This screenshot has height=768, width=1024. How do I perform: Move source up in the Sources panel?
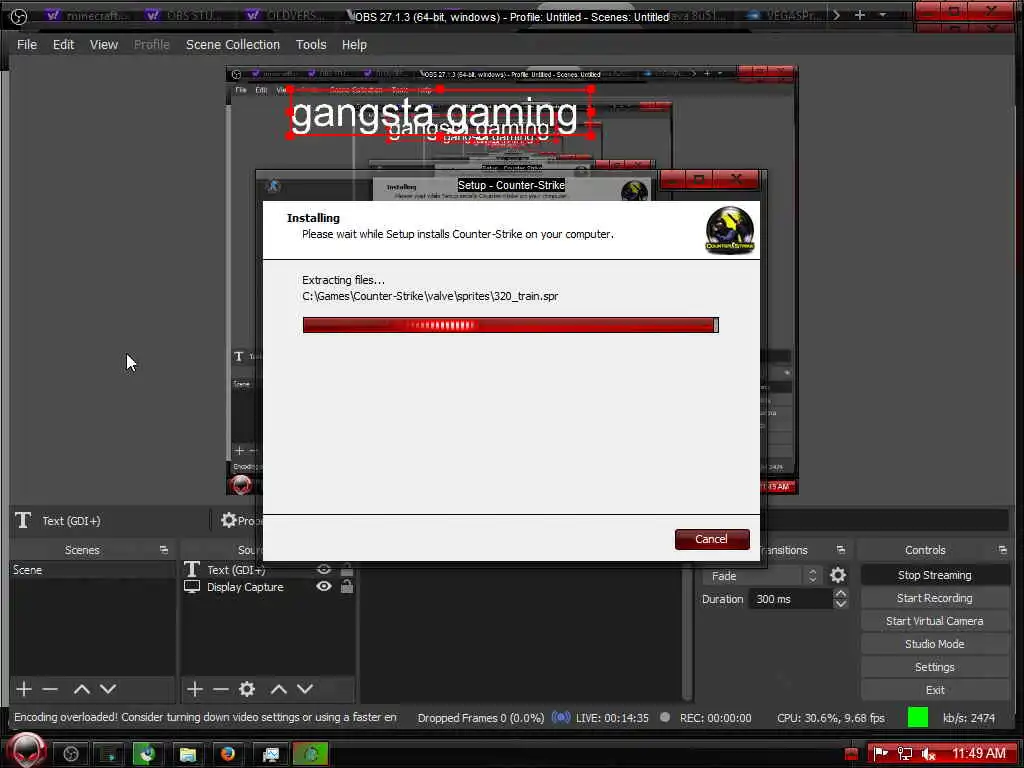tap(279, 689)
